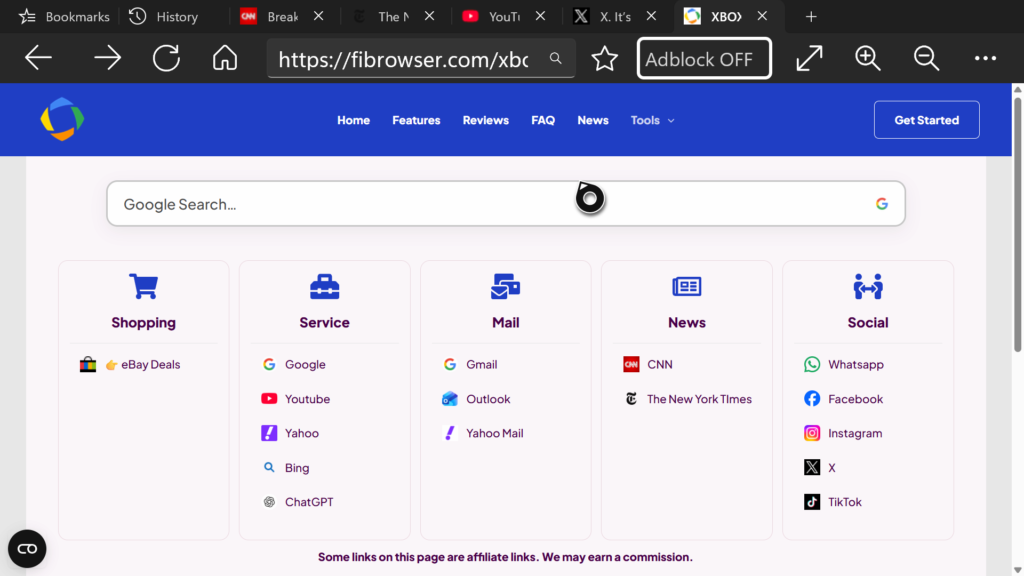Open the Gmail link

[470, 364]
